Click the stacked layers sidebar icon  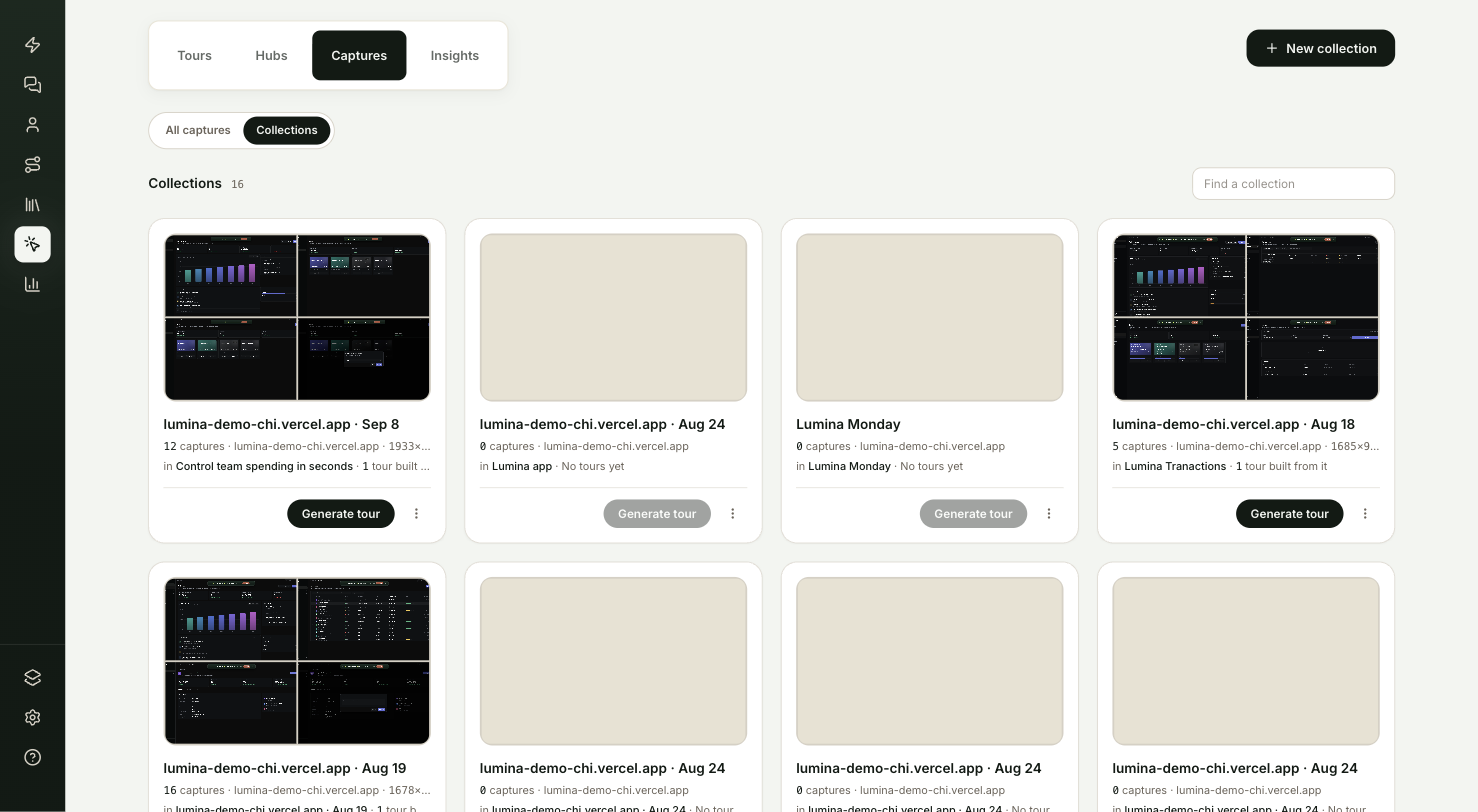click(32, 677)
